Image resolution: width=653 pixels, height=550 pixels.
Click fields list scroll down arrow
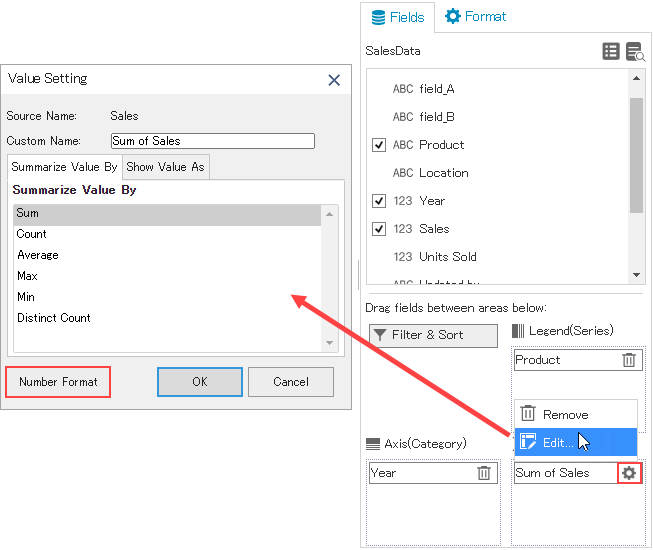(636, 275)
